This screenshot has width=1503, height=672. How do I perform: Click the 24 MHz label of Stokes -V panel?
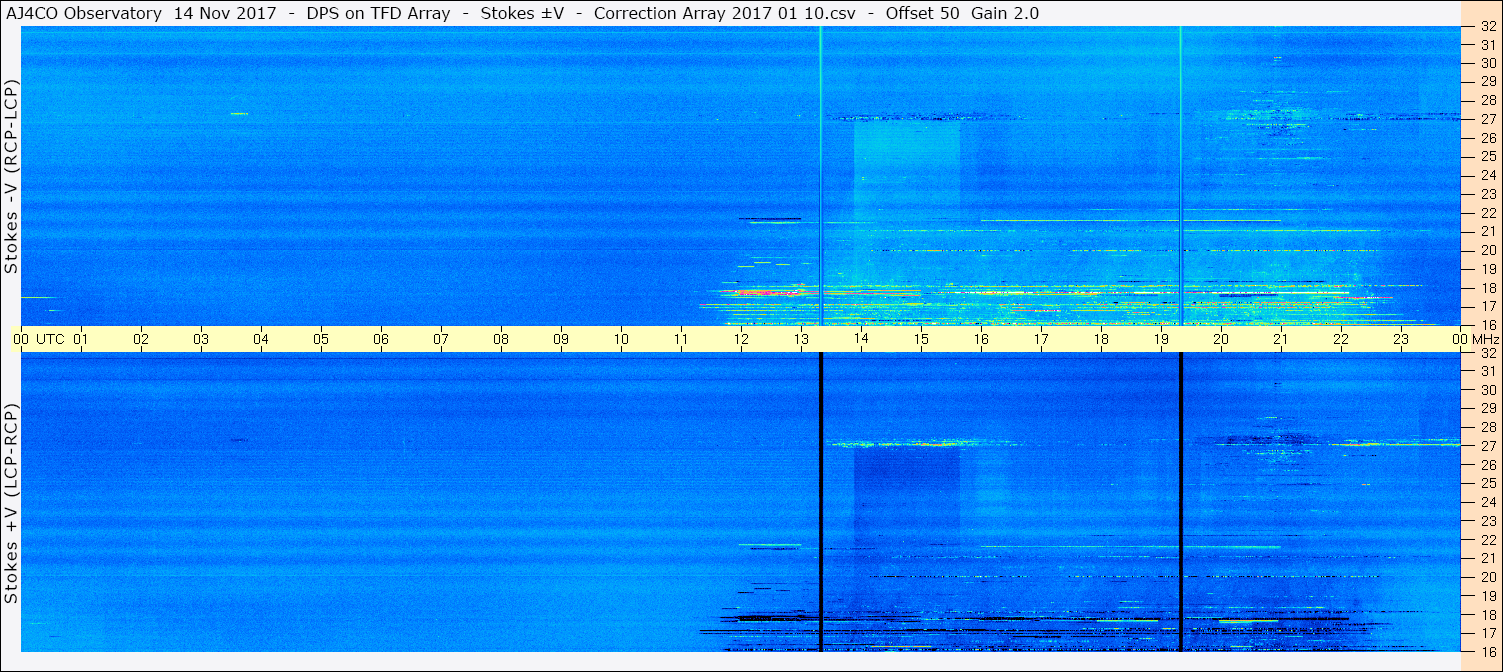tap(1488, 175)
